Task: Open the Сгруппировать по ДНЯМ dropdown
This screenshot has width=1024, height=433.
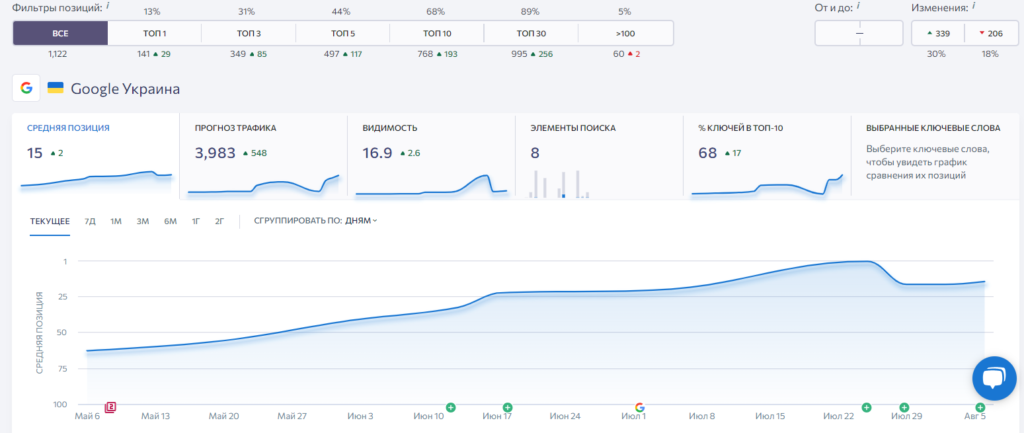Action: (x=315, y=221)
